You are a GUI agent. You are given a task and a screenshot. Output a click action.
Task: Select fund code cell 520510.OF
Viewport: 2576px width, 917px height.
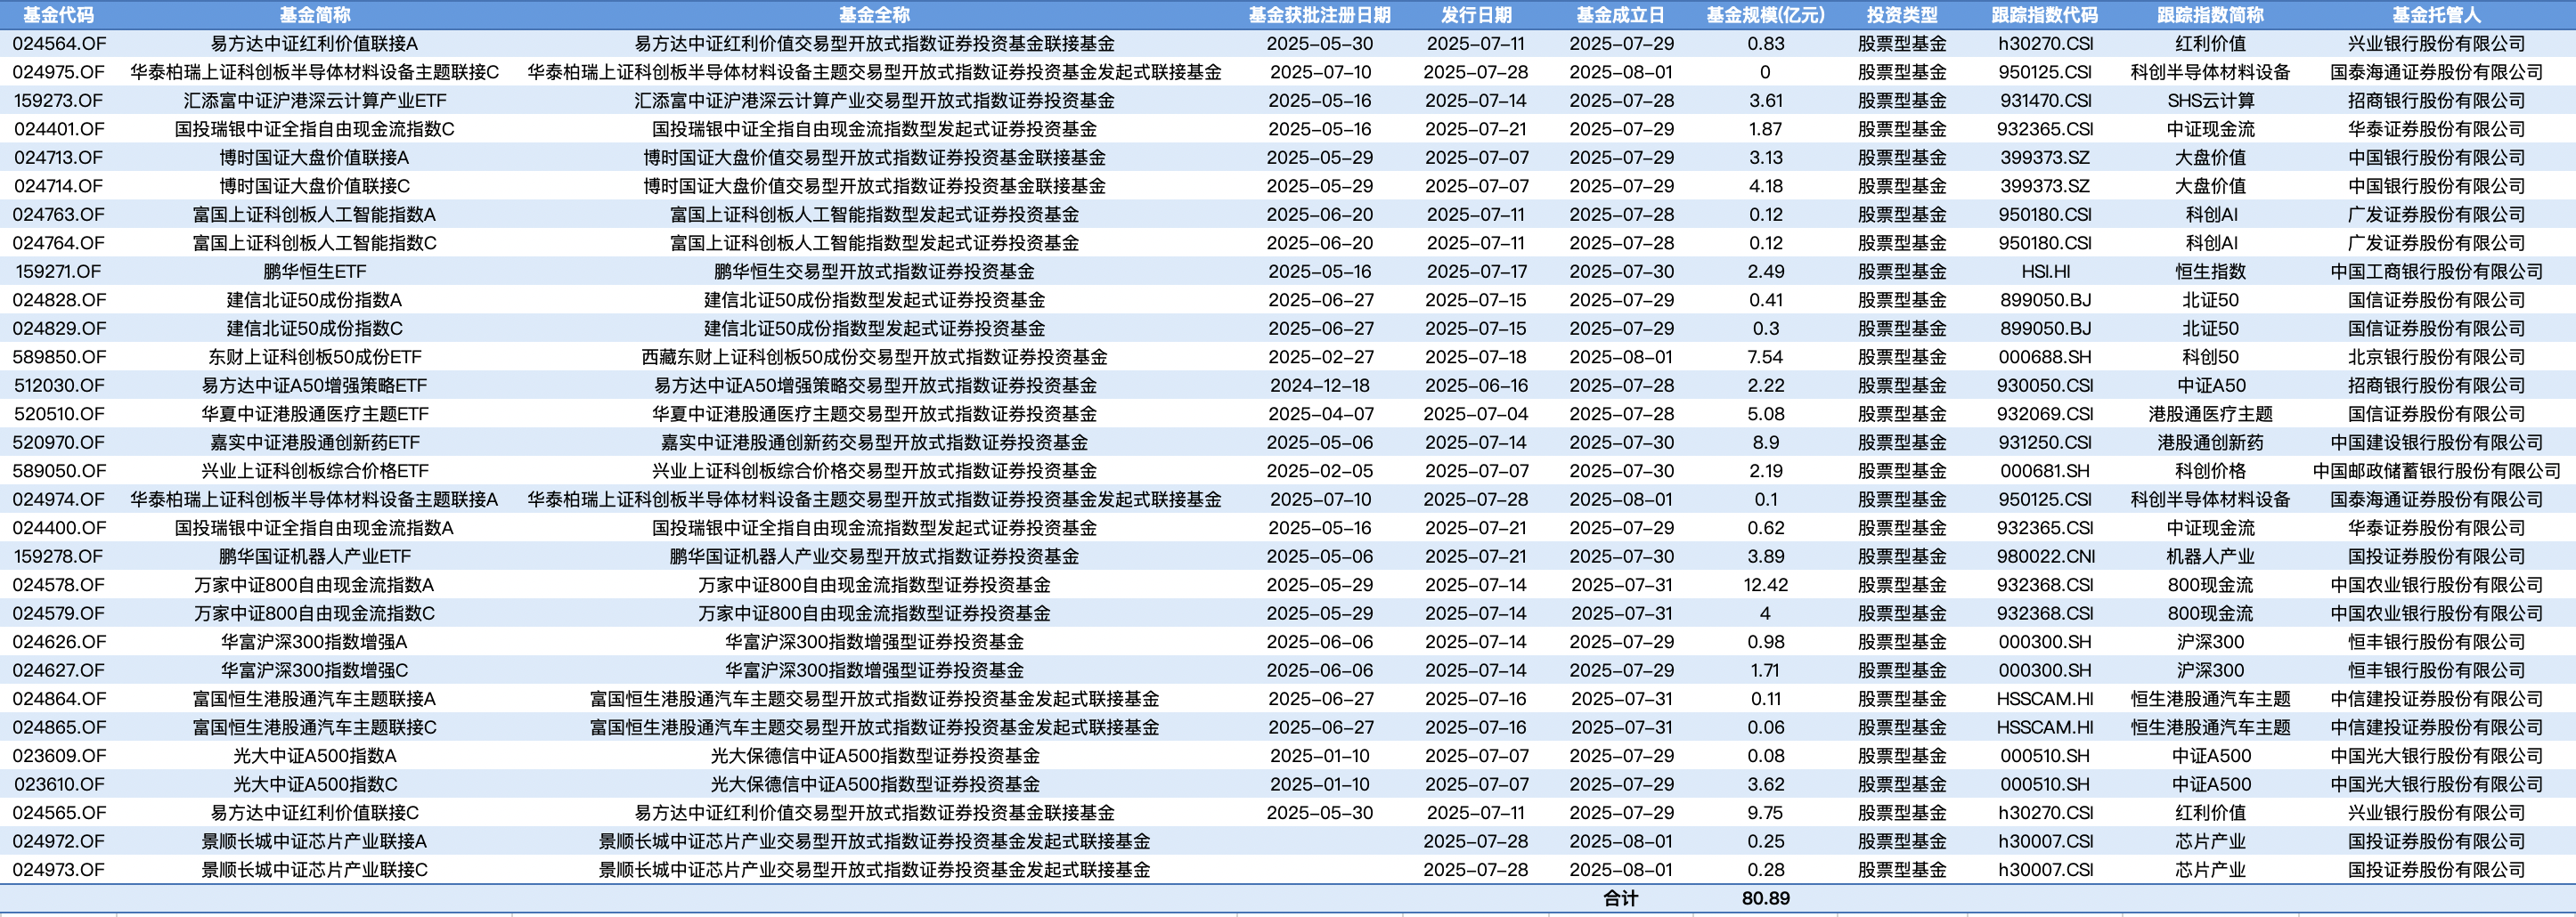tap(58, 414)
